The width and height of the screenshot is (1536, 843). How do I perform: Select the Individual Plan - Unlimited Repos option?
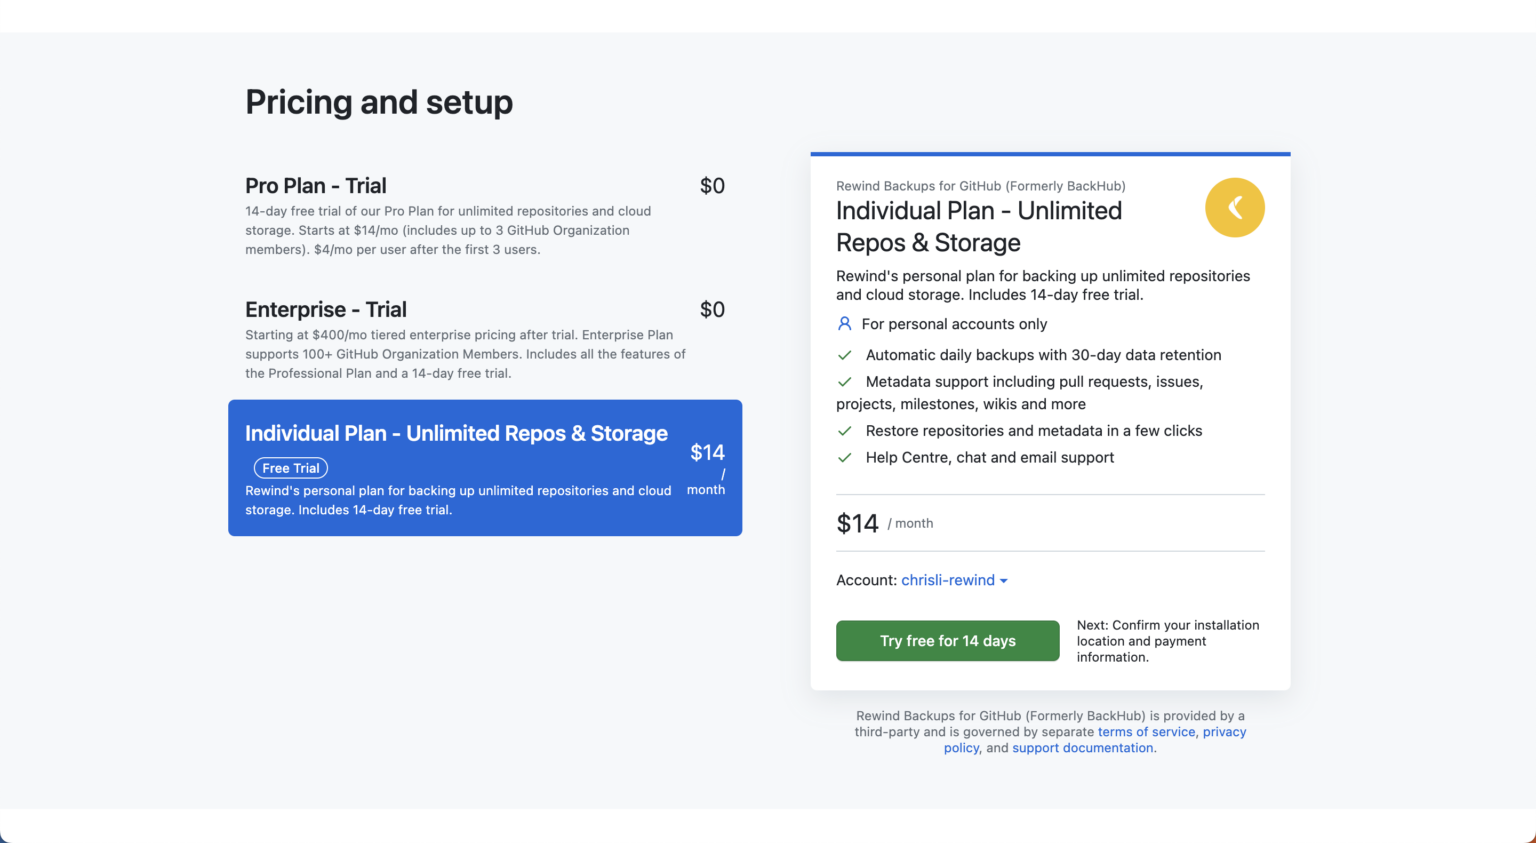[485, 467]
